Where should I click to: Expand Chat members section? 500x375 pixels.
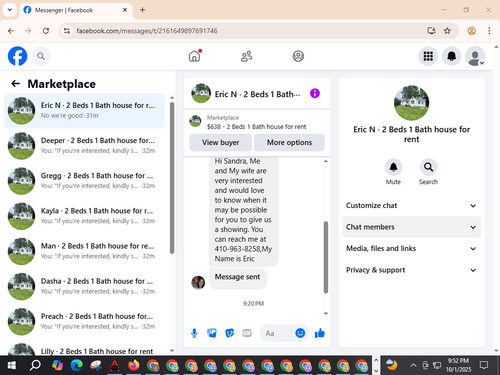pos(411,227)
